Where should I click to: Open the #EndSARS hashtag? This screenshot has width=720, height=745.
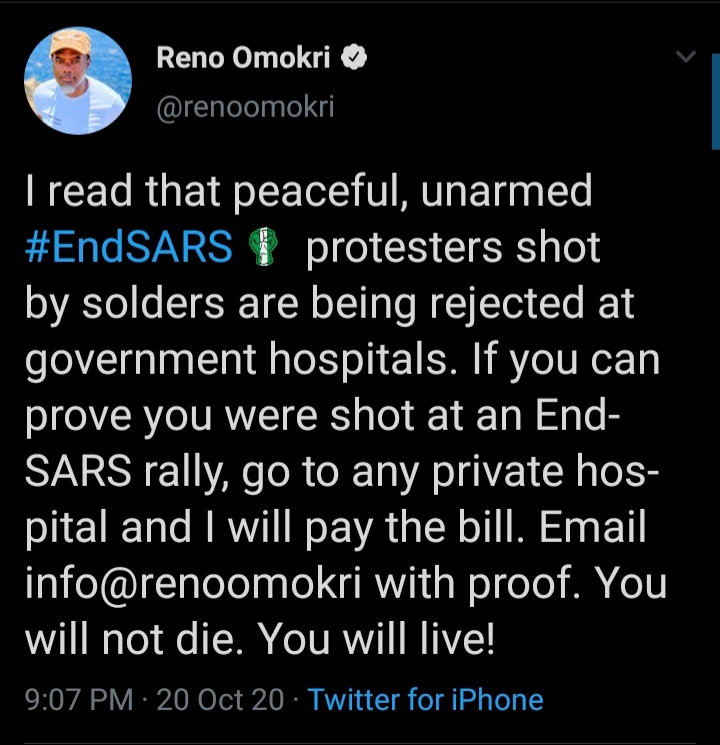pos(129,247)
